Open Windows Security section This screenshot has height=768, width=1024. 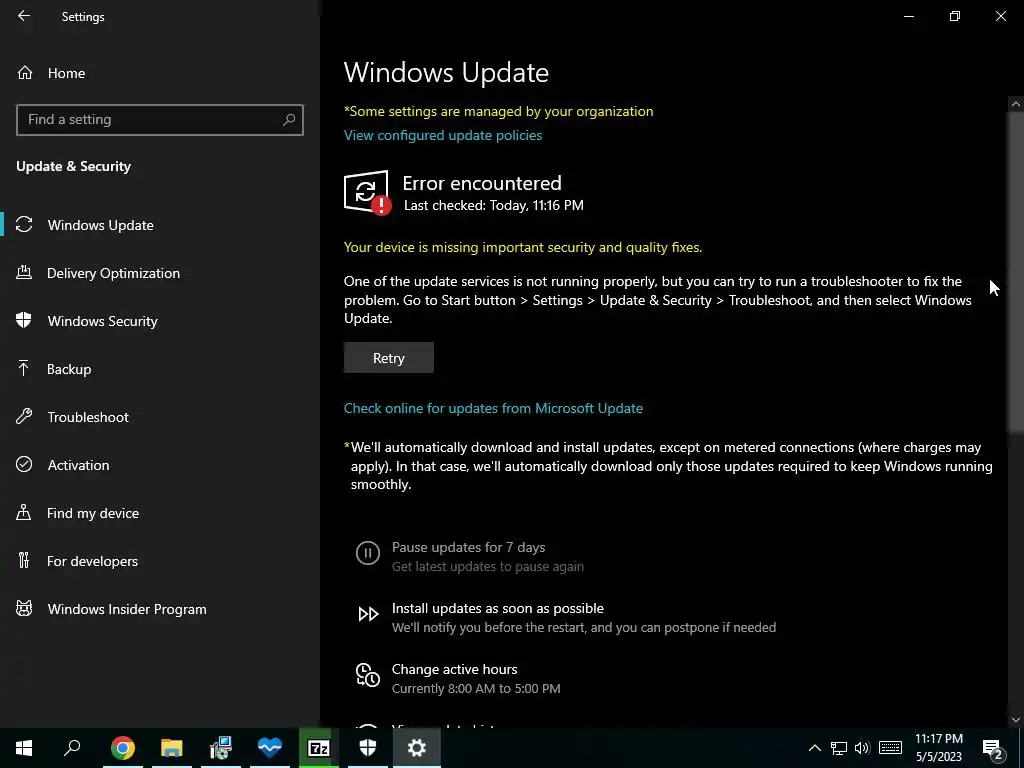[103, 321]
